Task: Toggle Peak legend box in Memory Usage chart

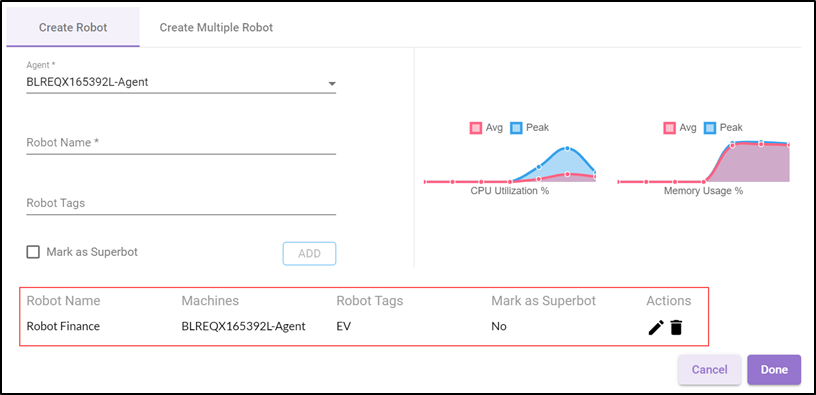Action: [x=710, y=128]
